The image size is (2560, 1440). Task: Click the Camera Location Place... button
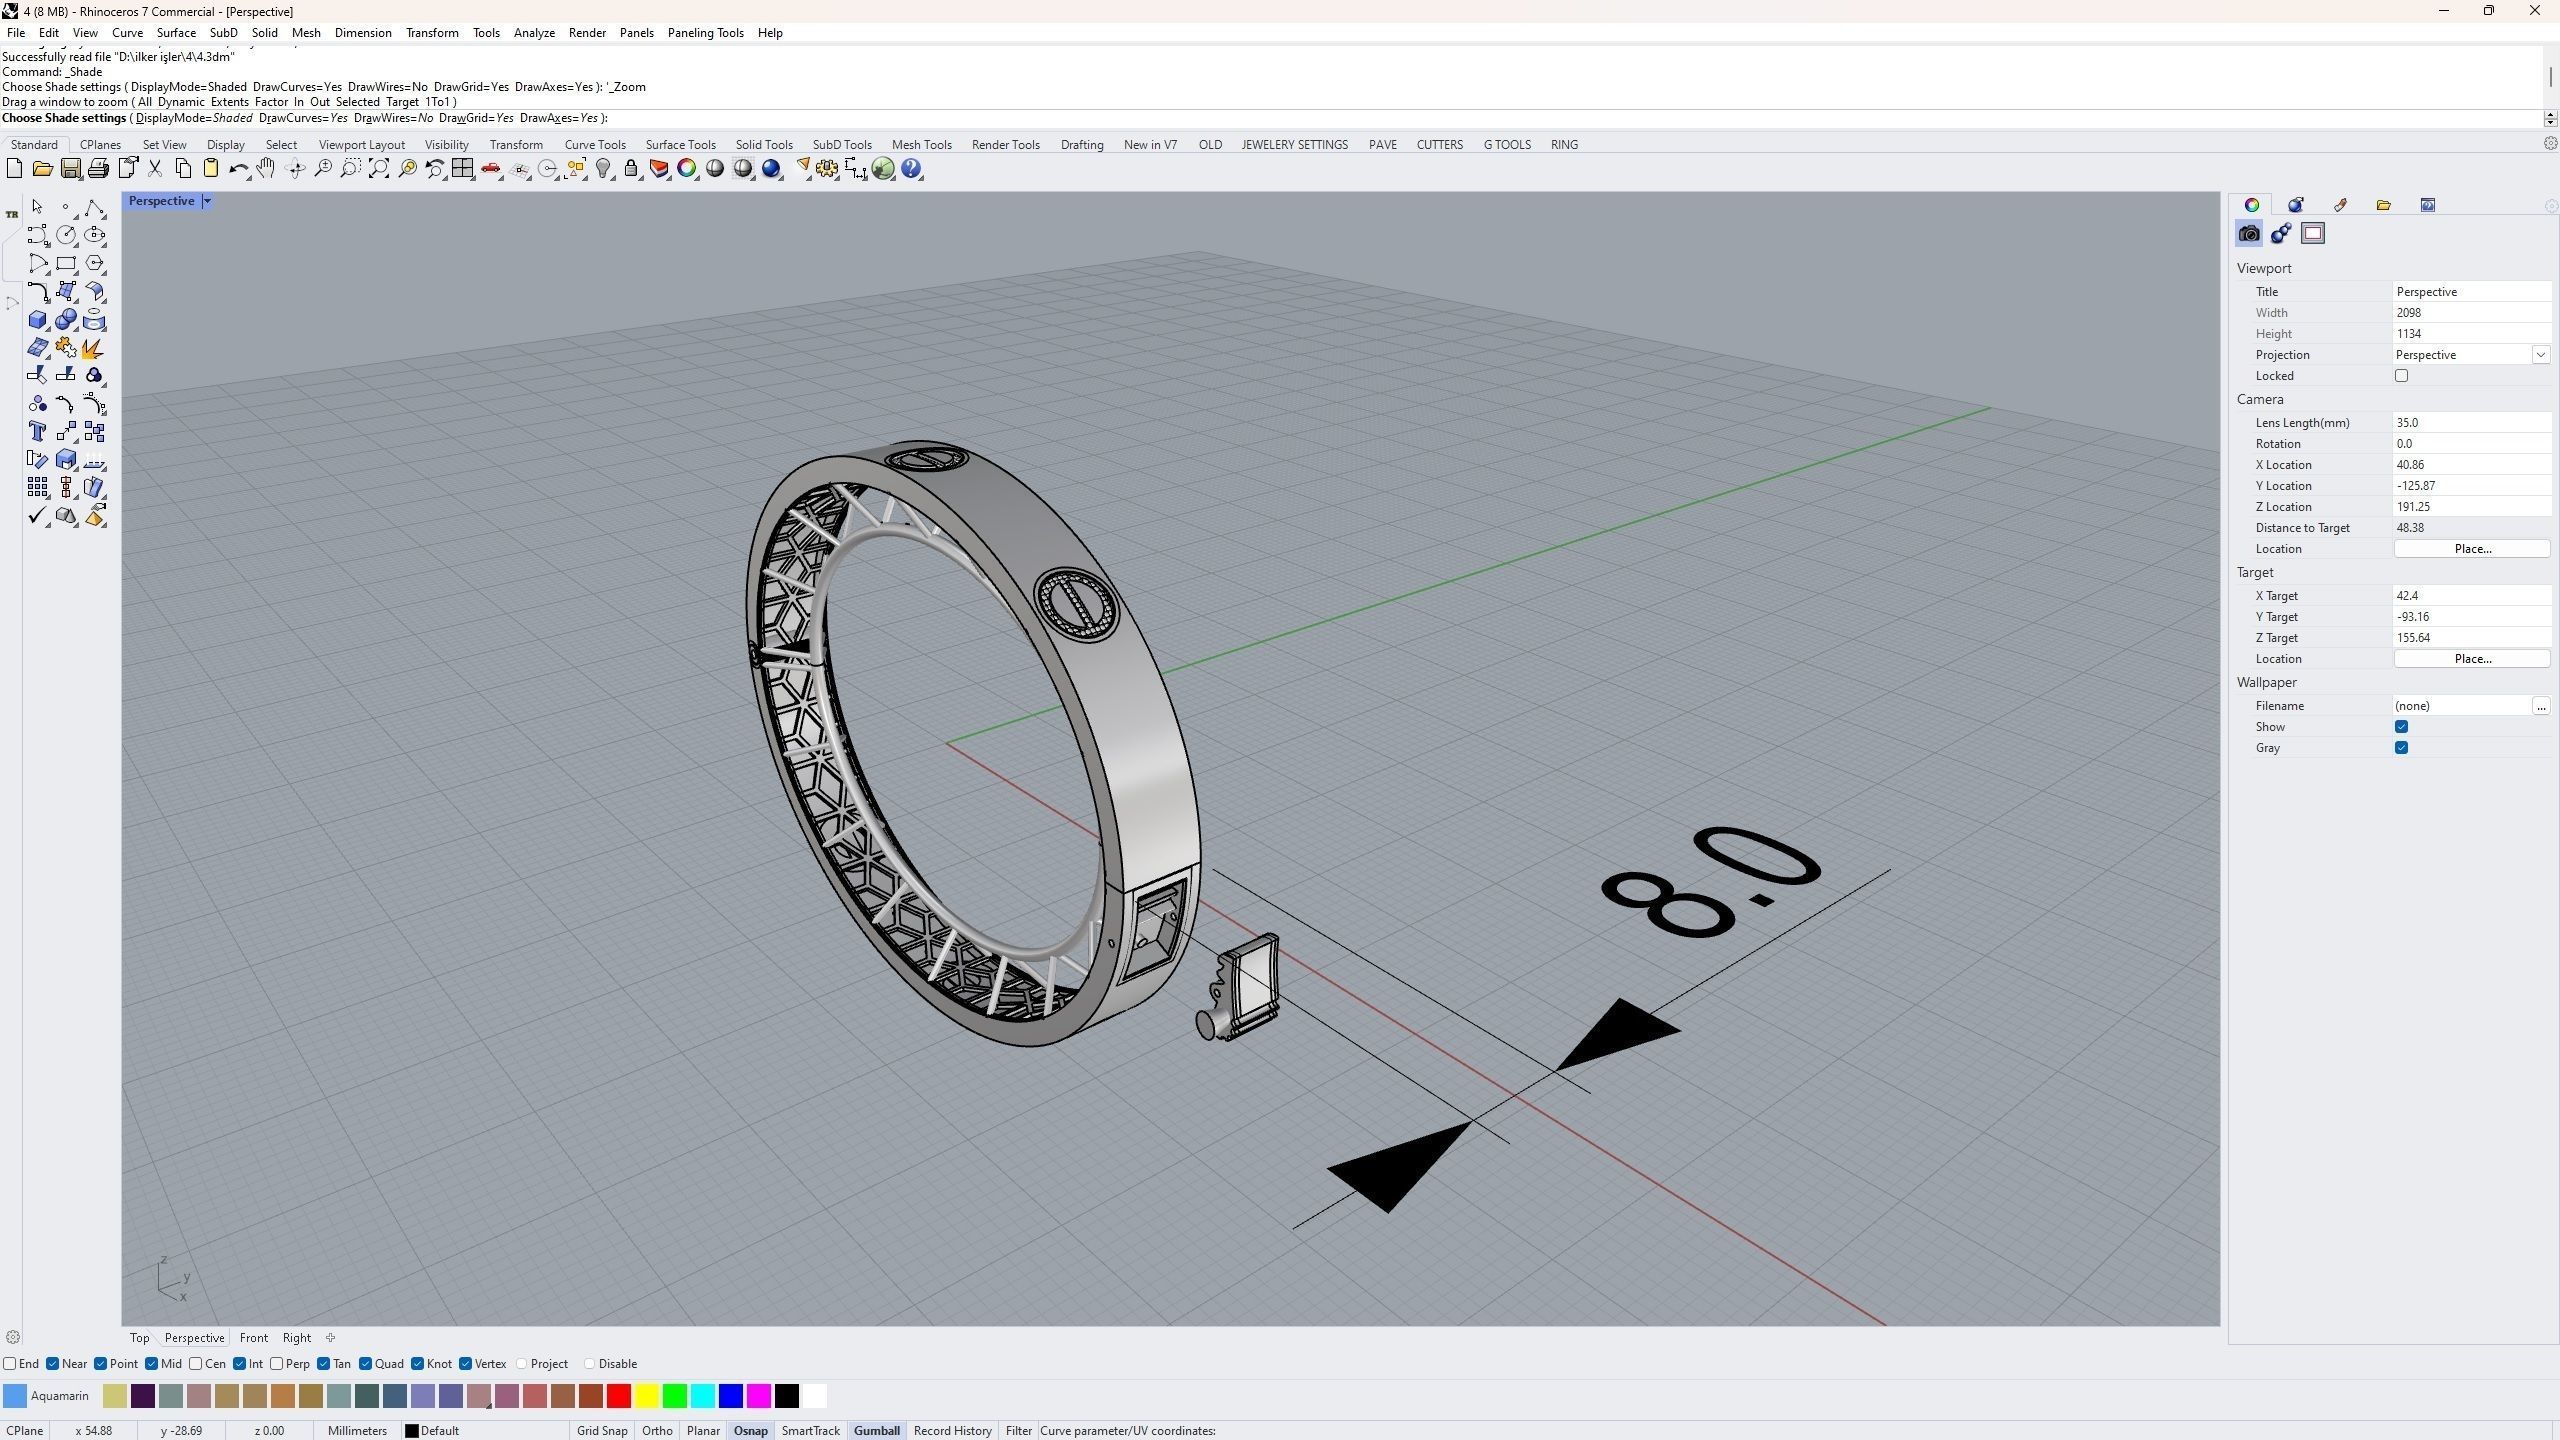2472,549
